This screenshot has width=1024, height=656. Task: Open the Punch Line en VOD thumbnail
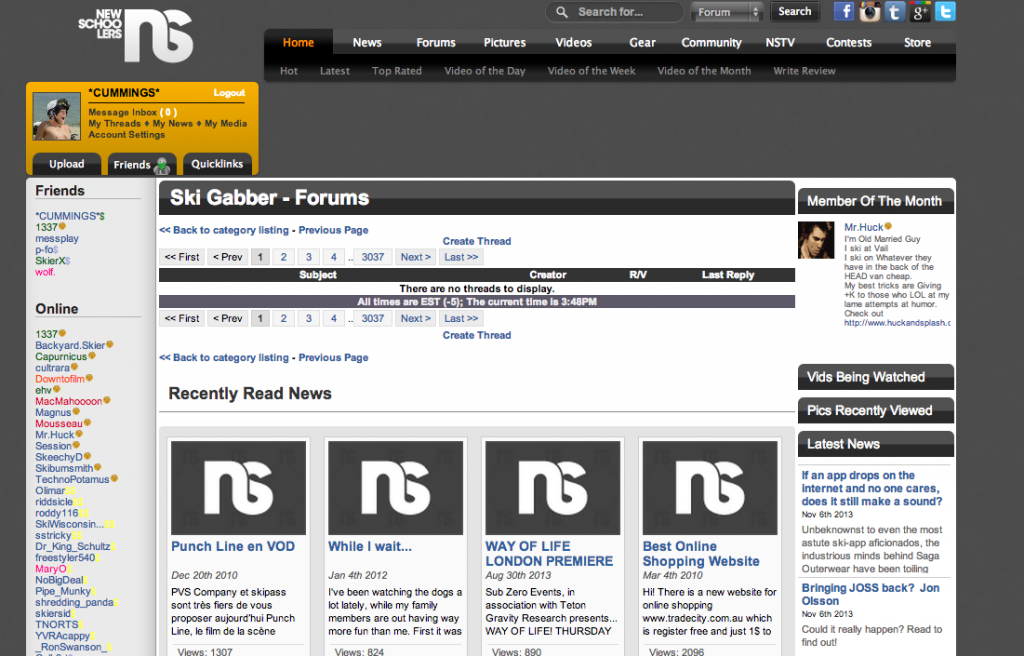pyautogui.click(x=238, y=487)
